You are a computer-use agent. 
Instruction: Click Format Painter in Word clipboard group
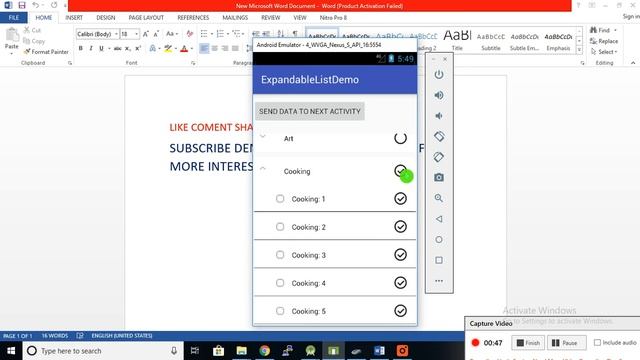[46, 52]
